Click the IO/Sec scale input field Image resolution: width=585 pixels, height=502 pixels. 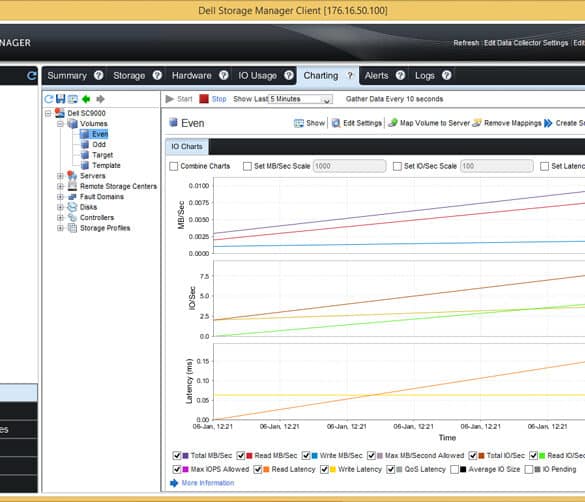pyautogui.click(x=497, y=166)
